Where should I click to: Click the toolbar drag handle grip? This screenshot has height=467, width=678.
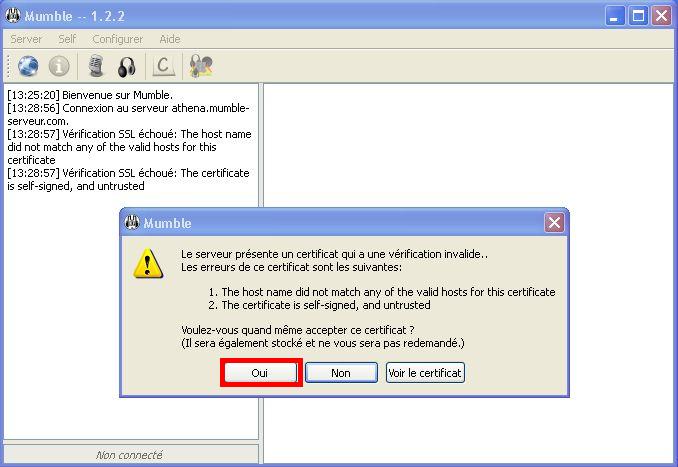(x=7, y=66)
